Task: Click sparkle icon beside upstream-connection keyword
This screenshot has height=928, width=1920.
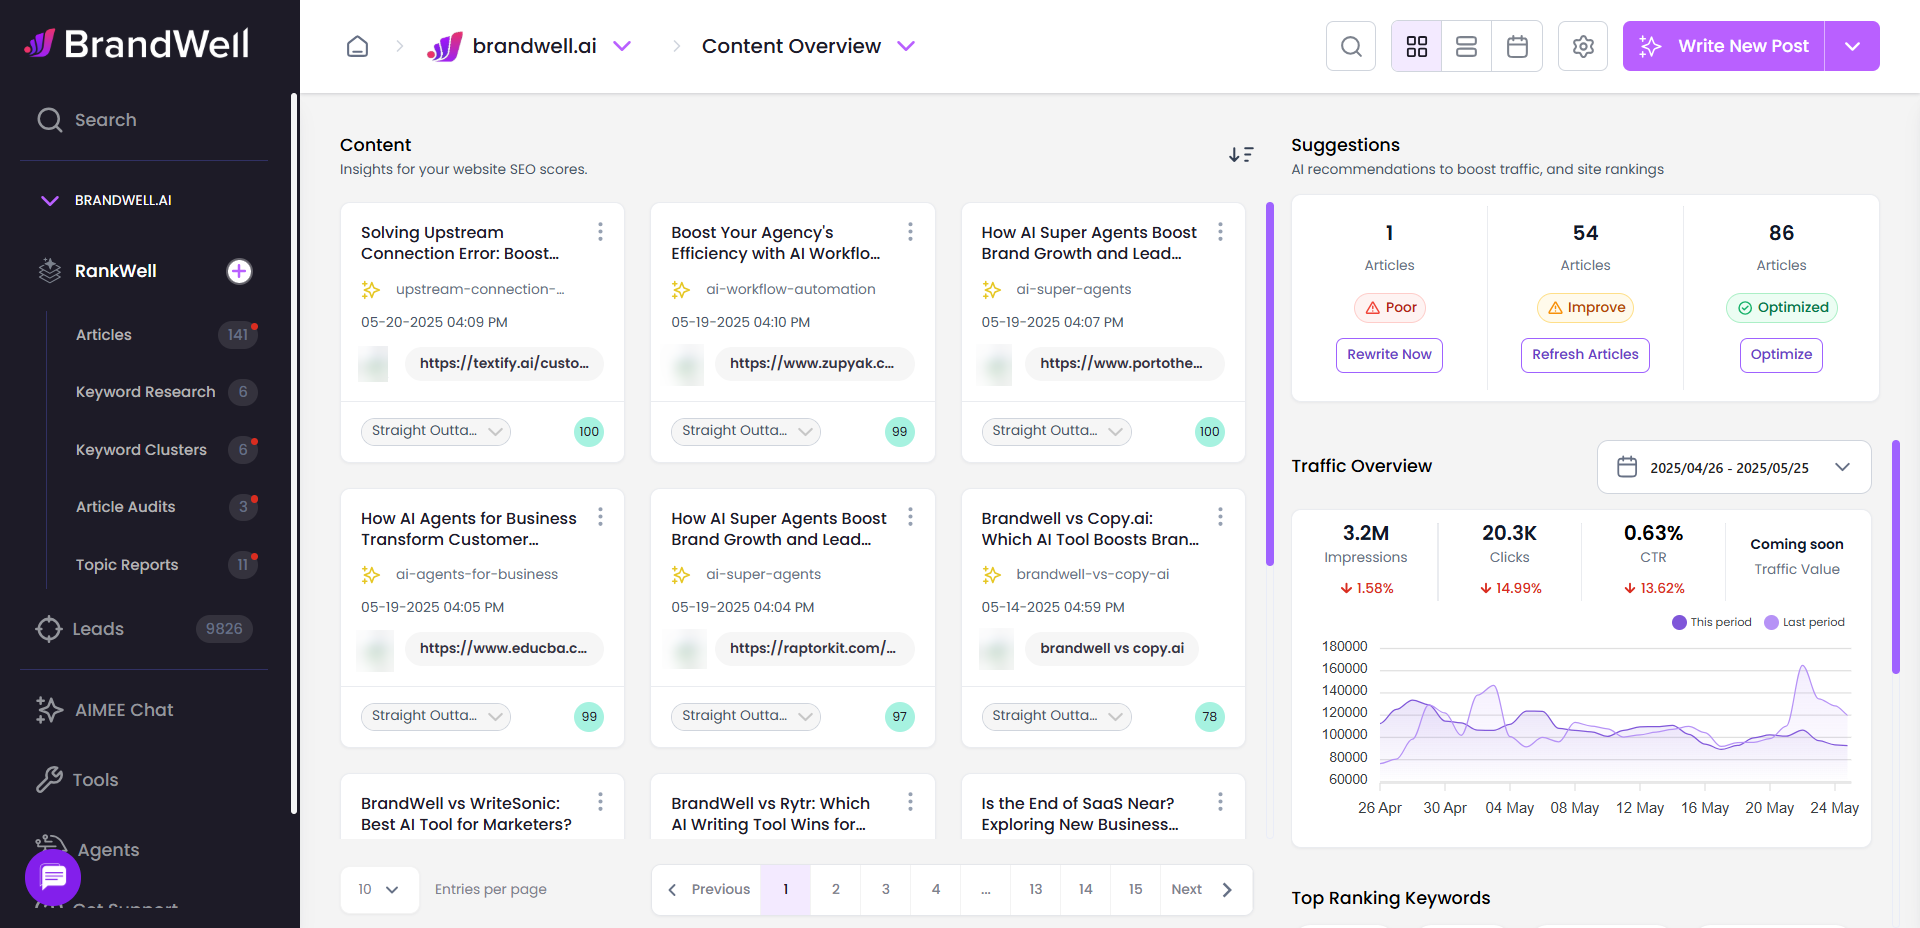Action: click(371, 290)
